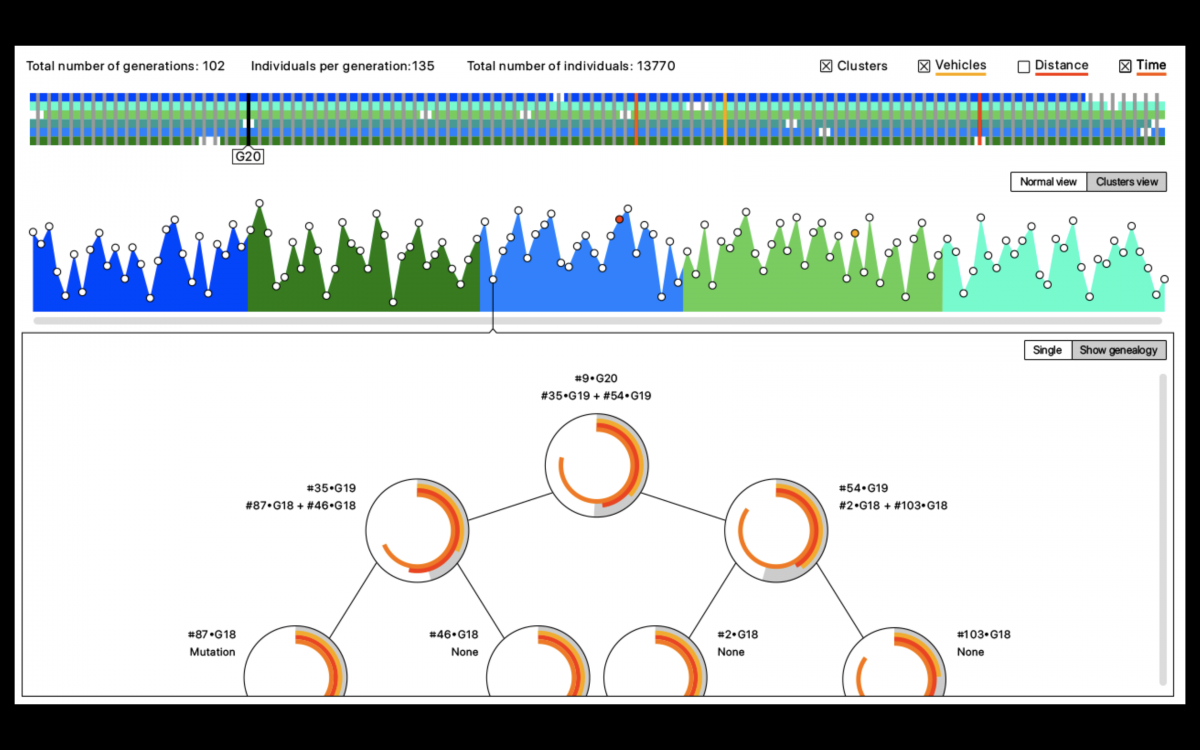1200x750 pixels.
Task: Click the Show genealogy button
Action: (1118, 350)
